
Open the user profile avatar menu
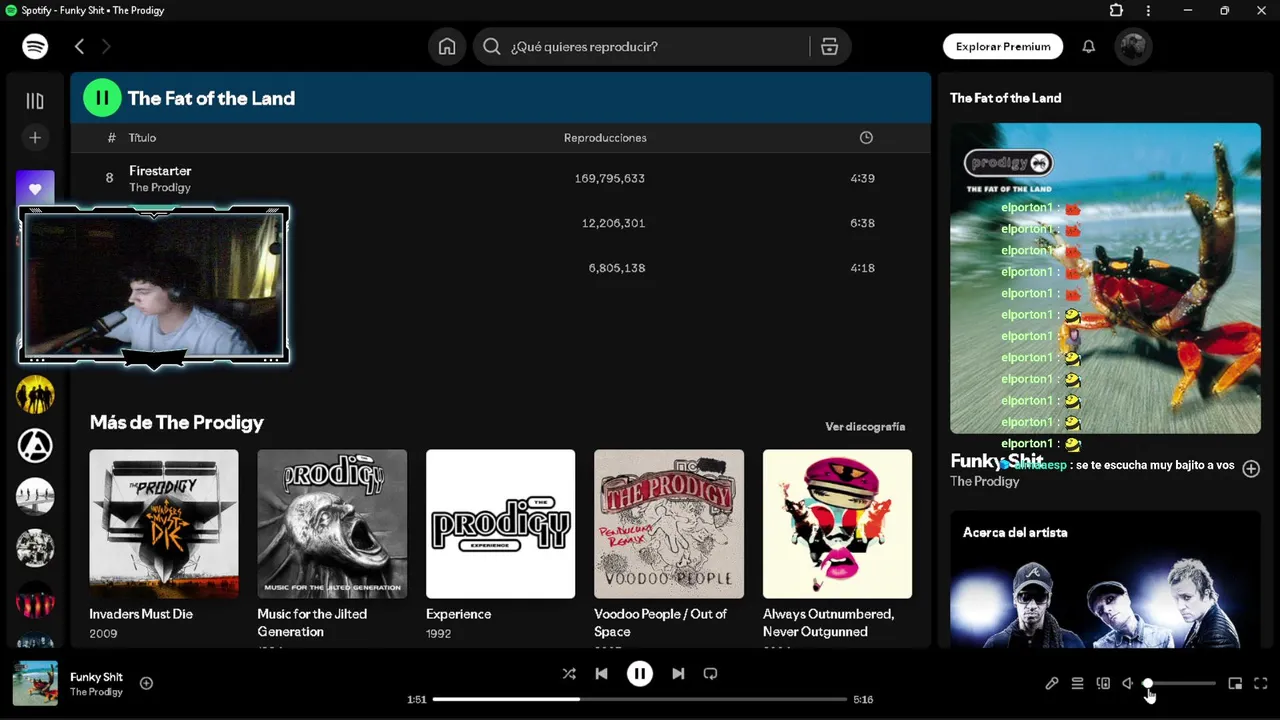(1133, 46)
